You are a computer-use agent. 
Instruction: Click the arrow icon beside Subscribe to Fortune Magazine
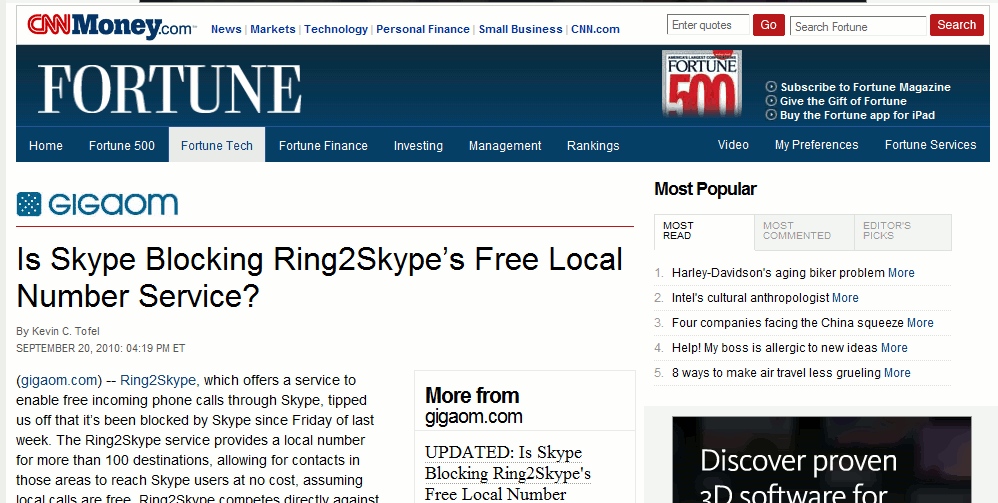pos(771,87)
